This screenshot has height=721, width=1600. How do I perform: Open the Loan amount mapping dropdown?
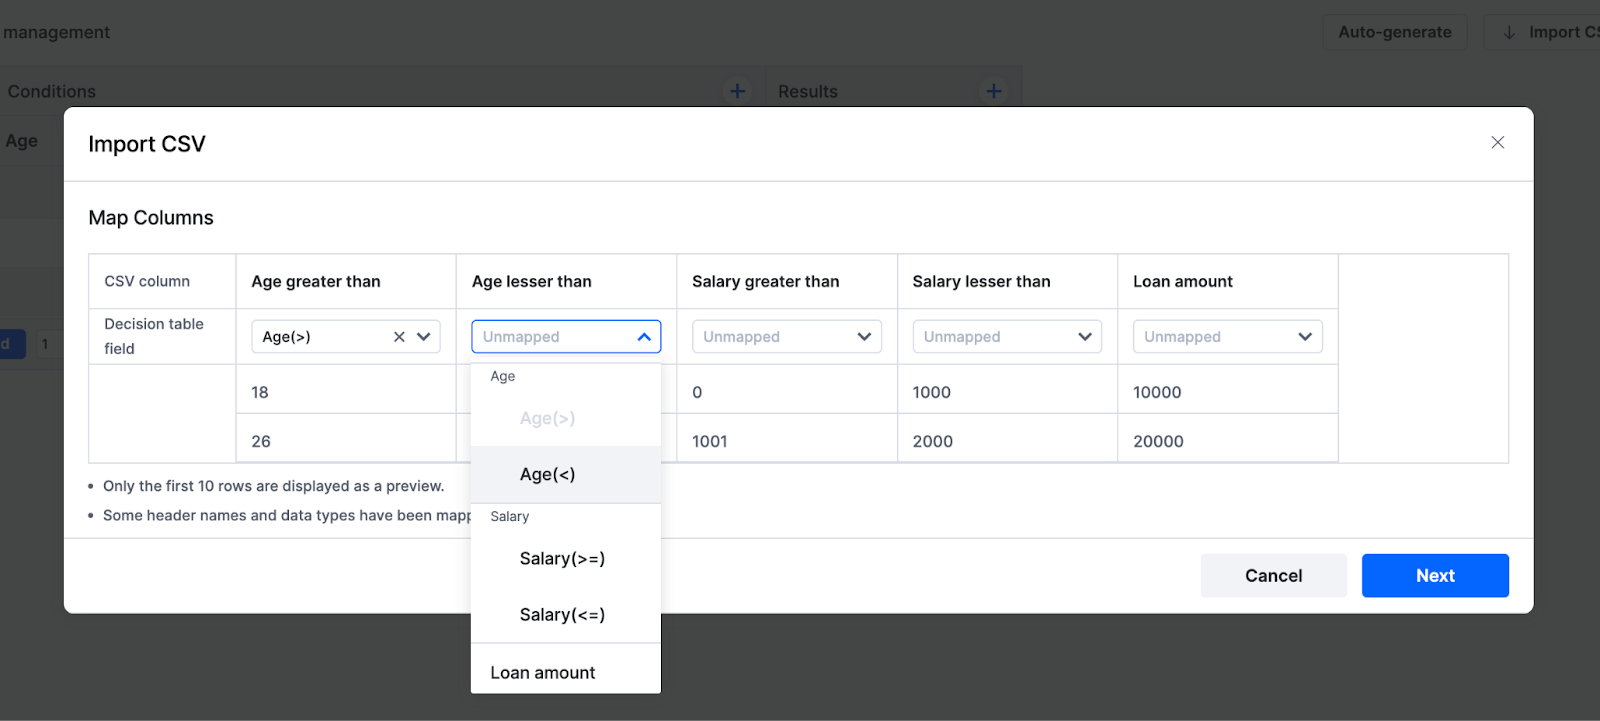(x=1227, y=337)
